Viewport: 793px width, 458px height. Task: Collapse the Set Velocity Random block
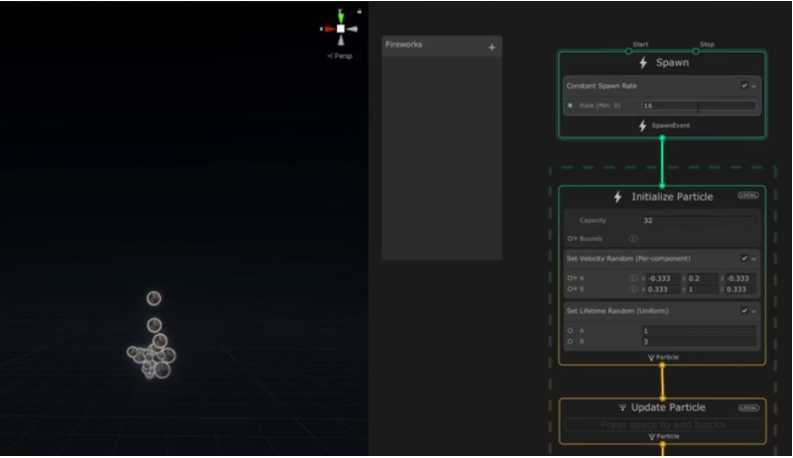pyautogui.click(x=754, y=259)
